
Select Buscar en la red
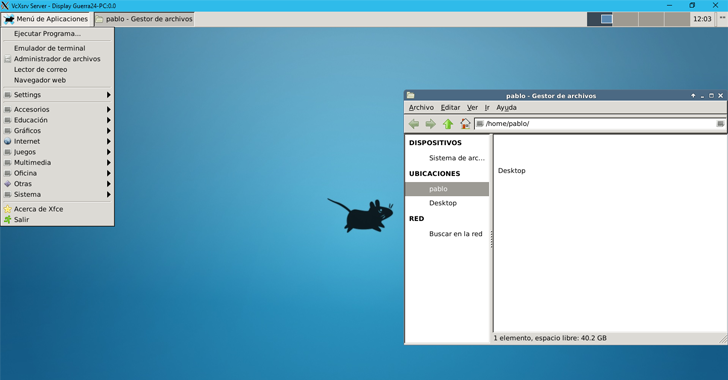(x=447, y=234)
